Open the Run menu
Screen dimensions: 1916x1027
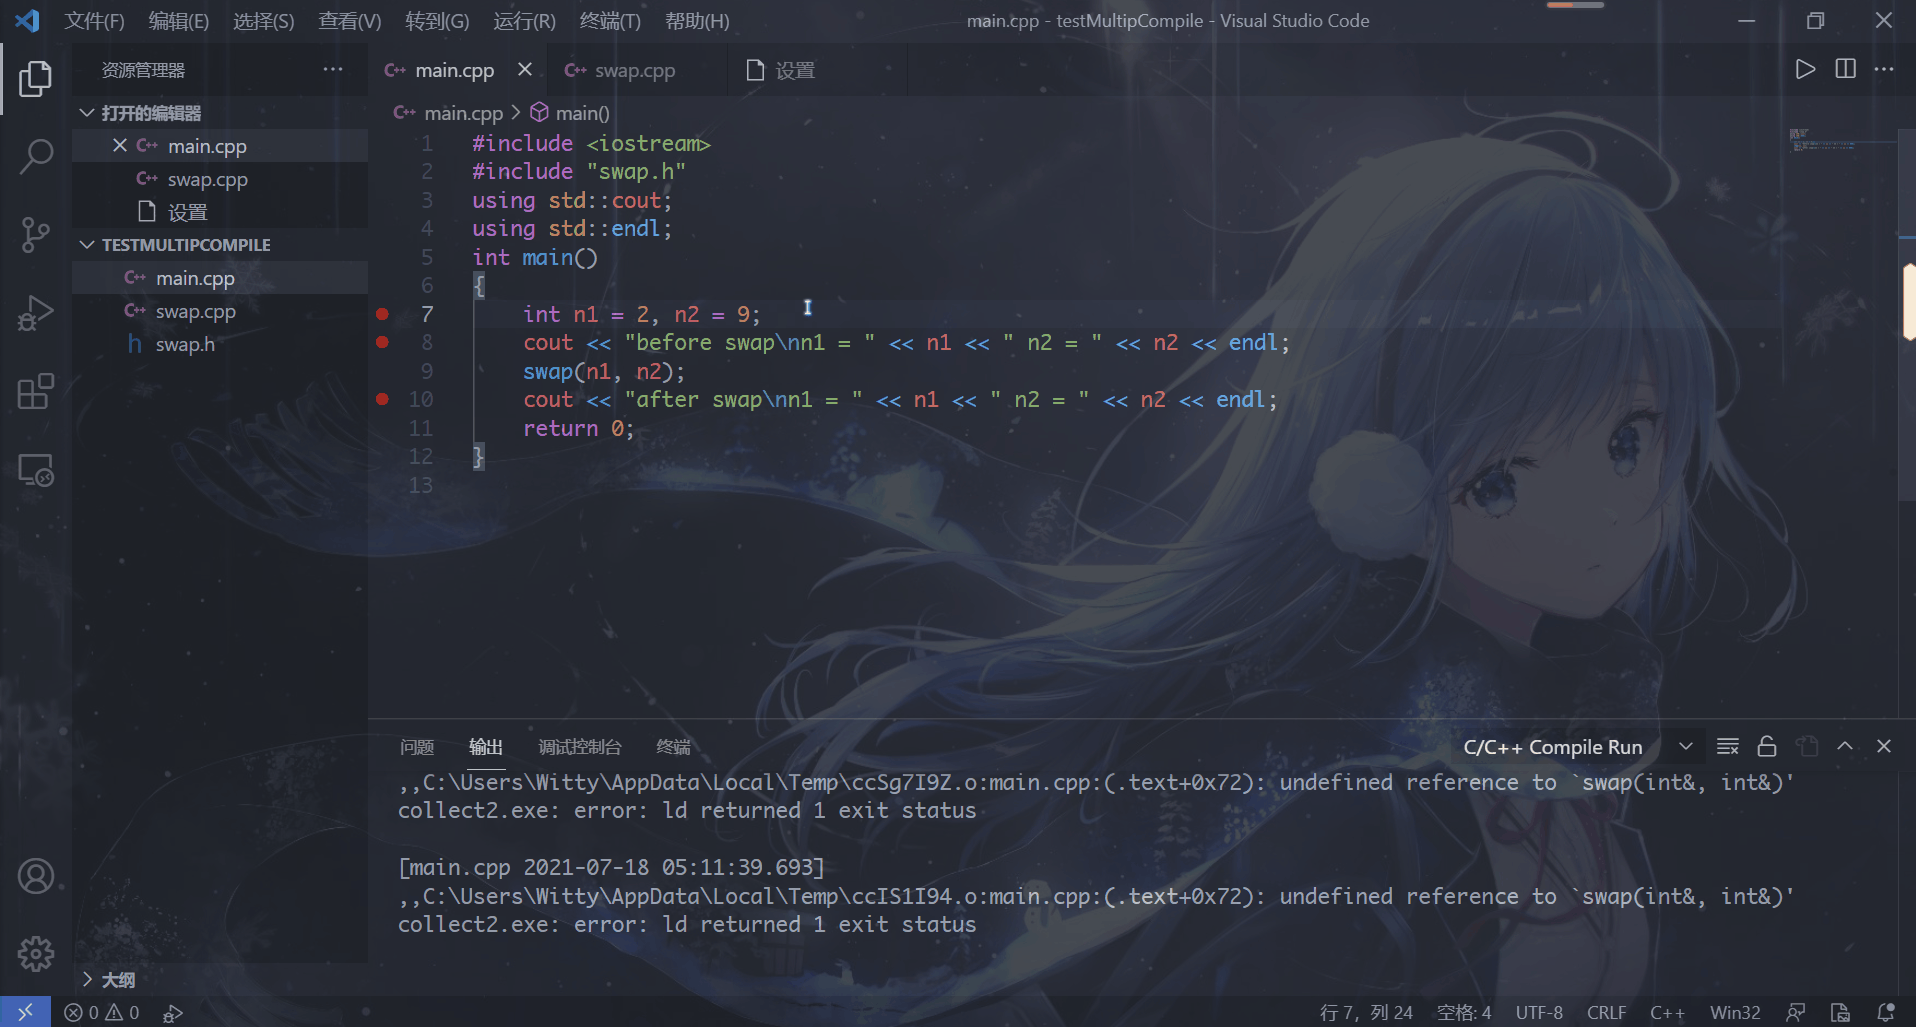click(524, 21)
